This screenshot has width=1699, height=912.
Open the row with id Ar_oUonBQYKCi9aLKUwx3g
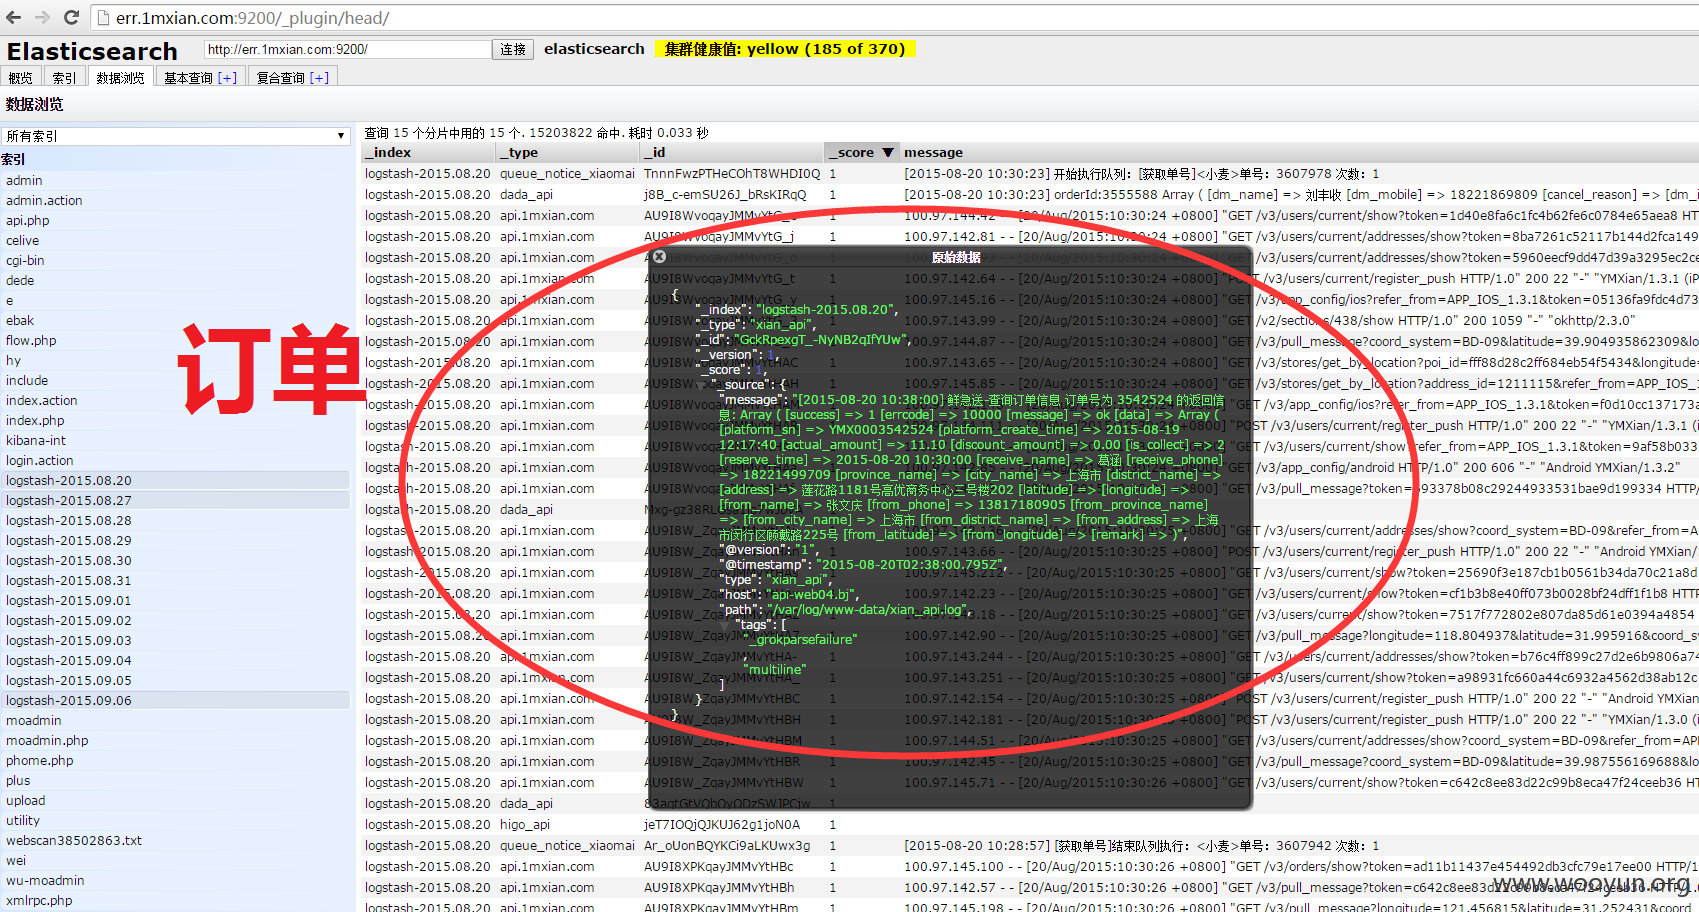point(1030,846)
